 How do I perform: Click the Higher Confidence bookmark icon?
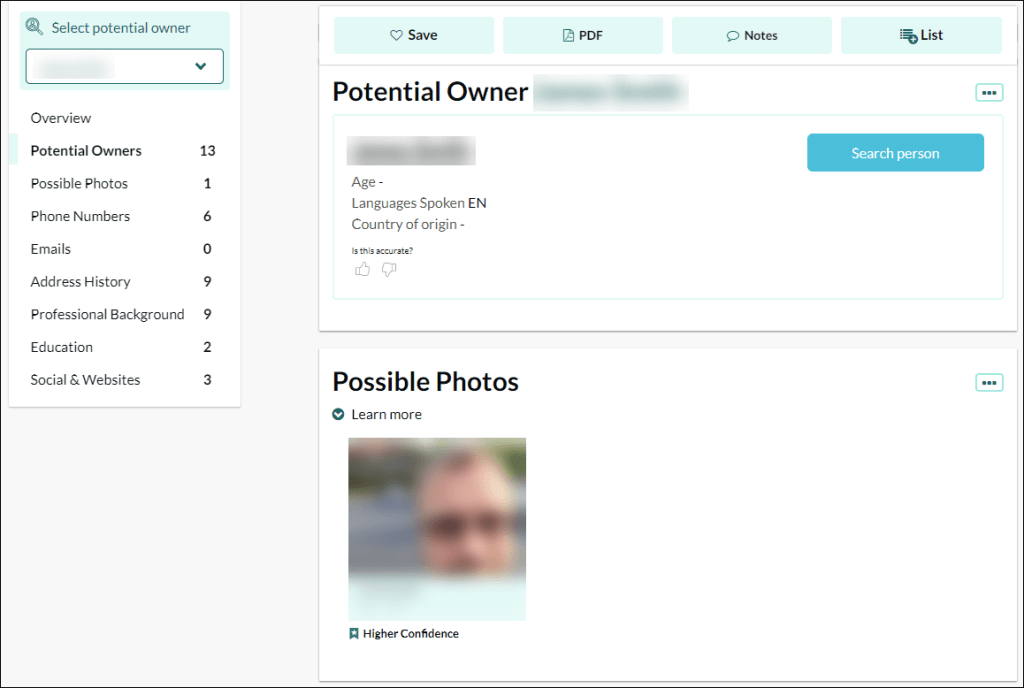point(354,633)
